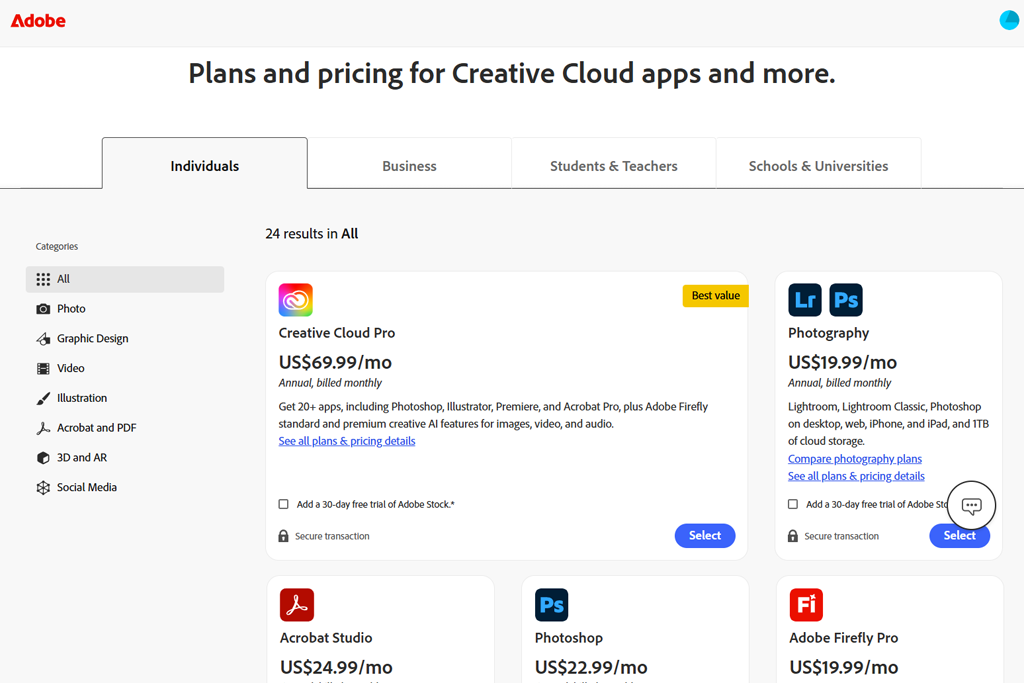Select the All category
Viewport: 1024px width, 683px height.
(x=125, y=279)
